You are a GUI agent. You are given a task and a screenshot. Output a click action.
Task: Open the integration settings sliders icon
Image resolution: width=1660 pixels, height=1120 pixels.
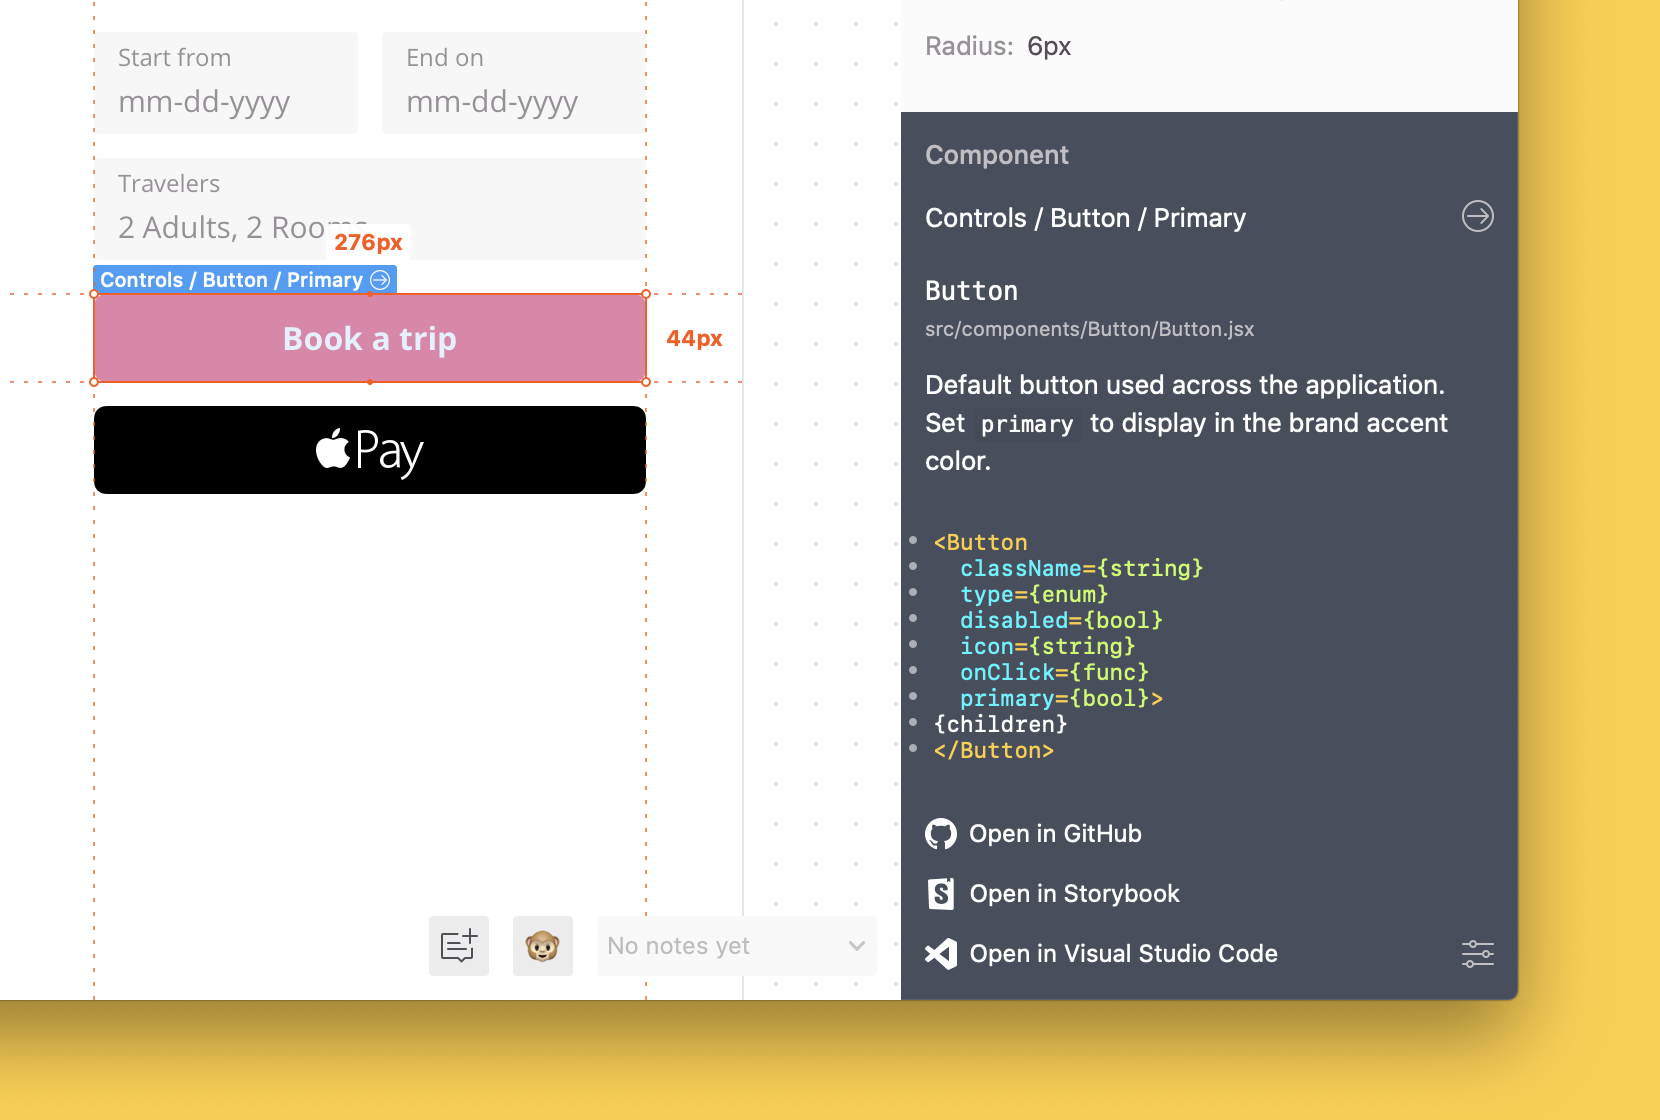(1478, 953)
